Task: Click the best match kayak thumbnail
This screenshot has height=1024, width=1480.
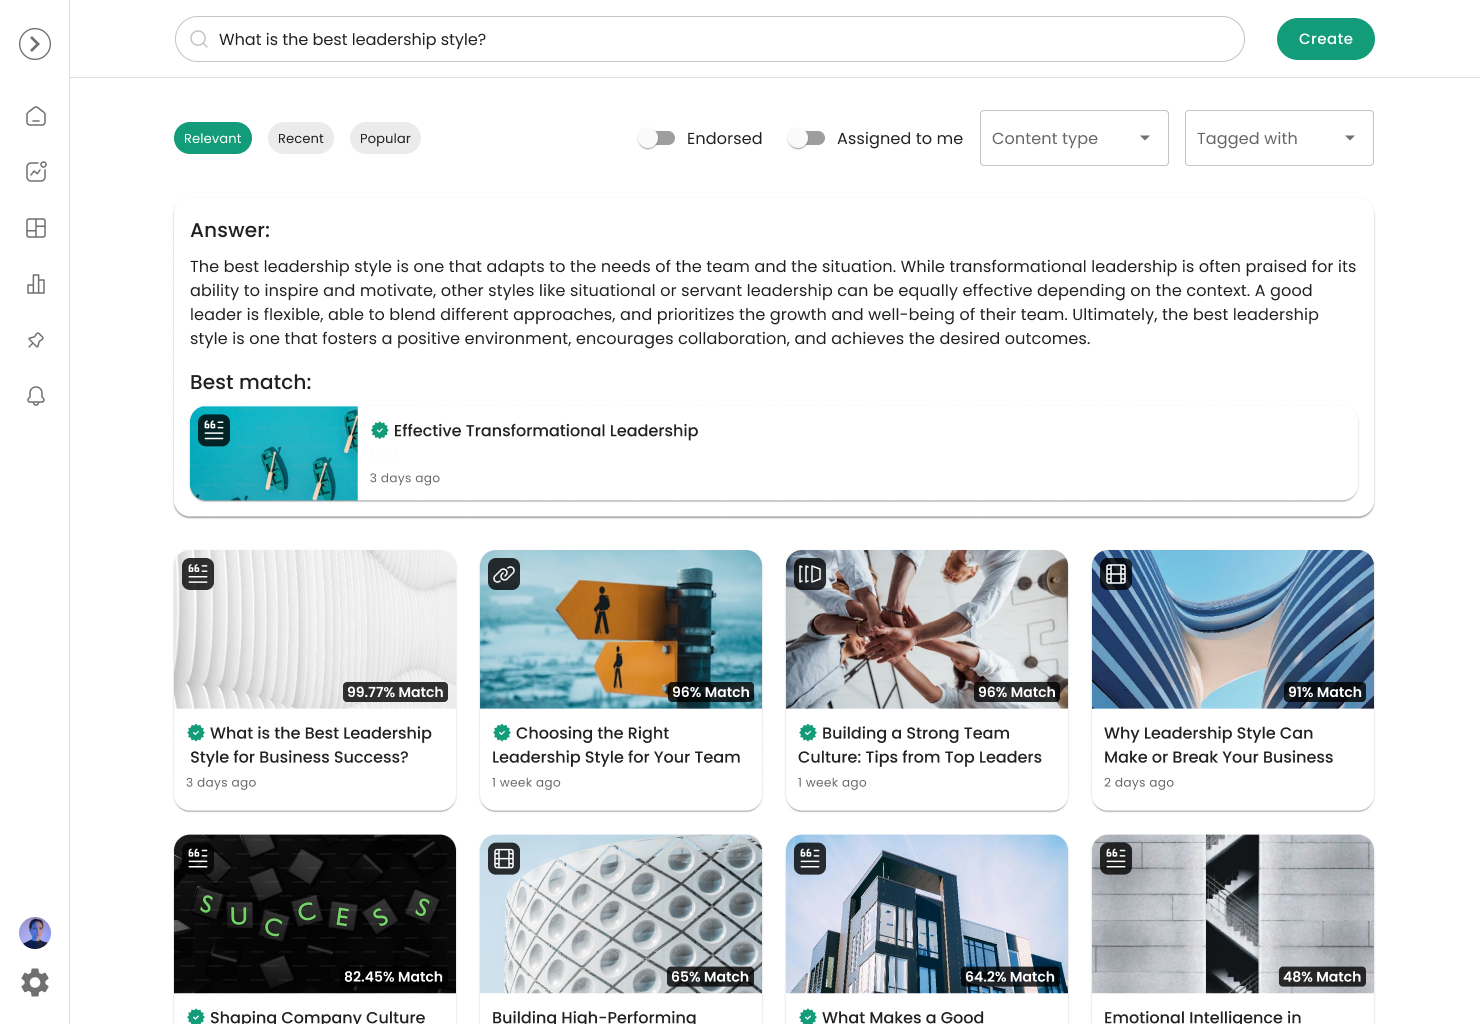Action: 274,453
